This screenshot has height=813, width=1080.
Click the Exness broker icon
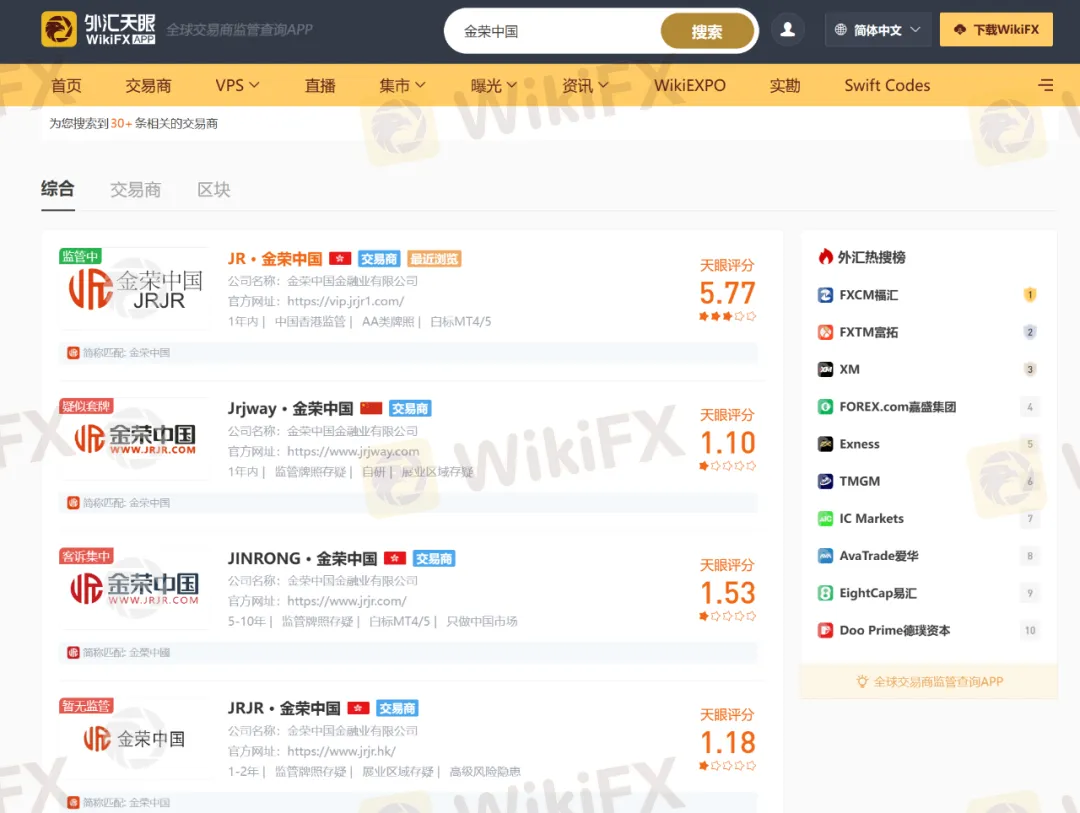[x=825, y=444]
